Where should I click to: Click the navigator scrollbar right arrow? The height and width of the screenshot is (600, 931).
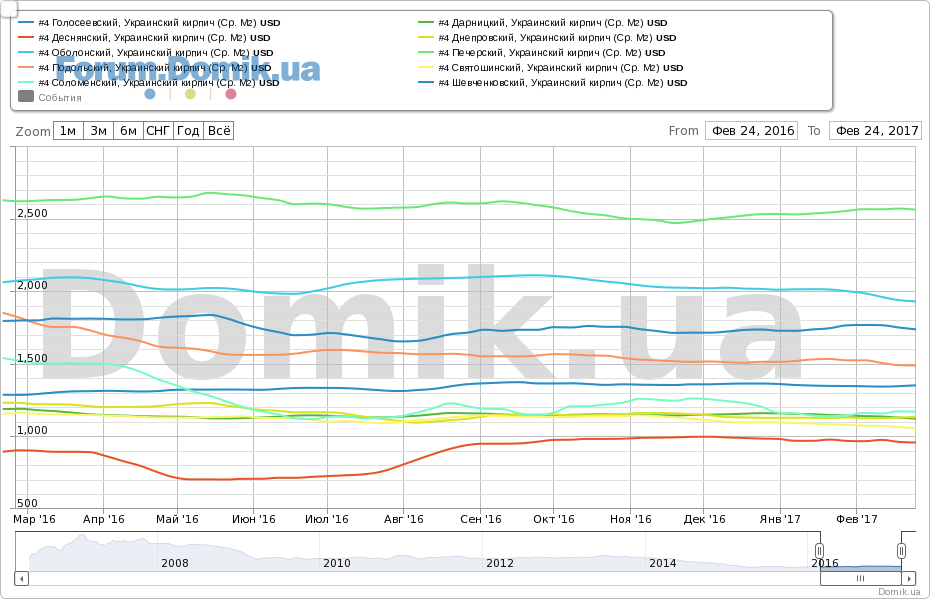pyautogui.click(x=908, y=578)
